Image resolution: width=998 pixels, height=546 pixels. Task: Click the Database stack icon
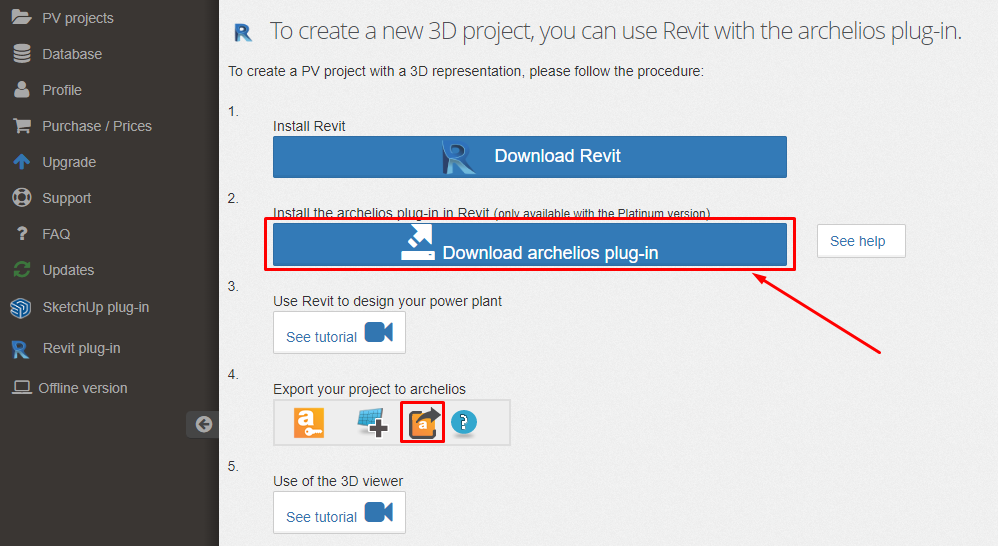pos(22,53)
